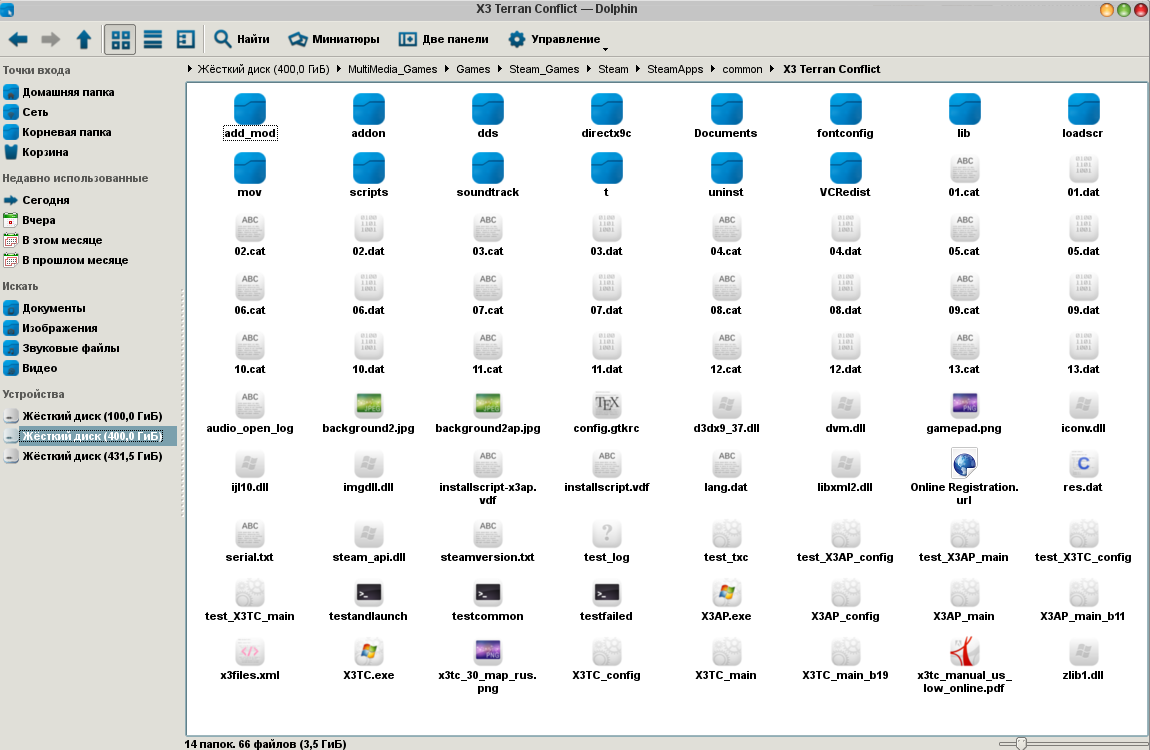Switch to details view mode
Screen dimensions: 1150x750
pos(186,40)
